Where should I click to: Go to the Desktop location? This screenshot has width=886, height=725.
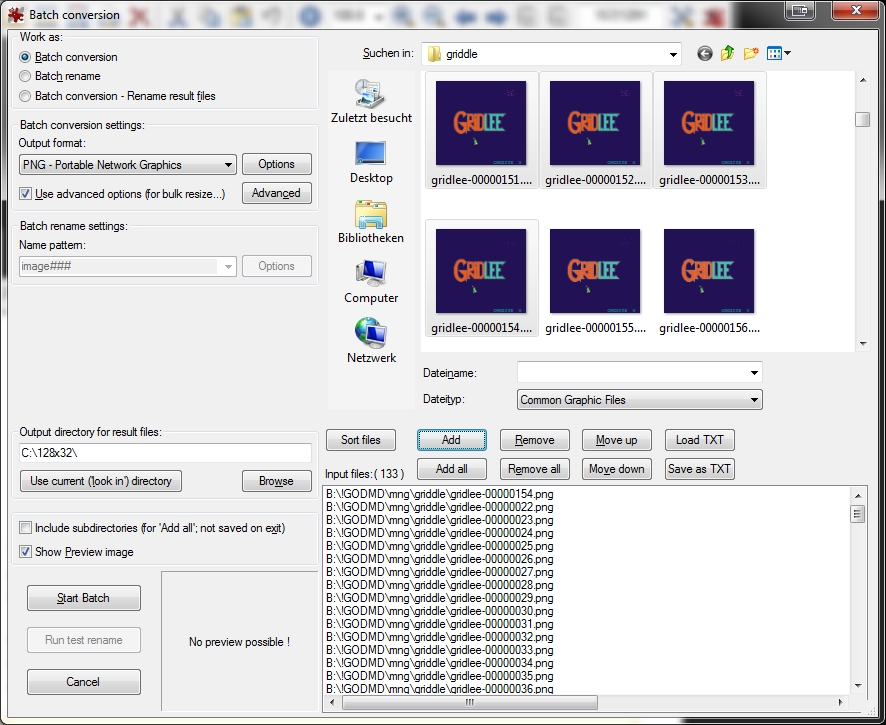click(371, 162)
